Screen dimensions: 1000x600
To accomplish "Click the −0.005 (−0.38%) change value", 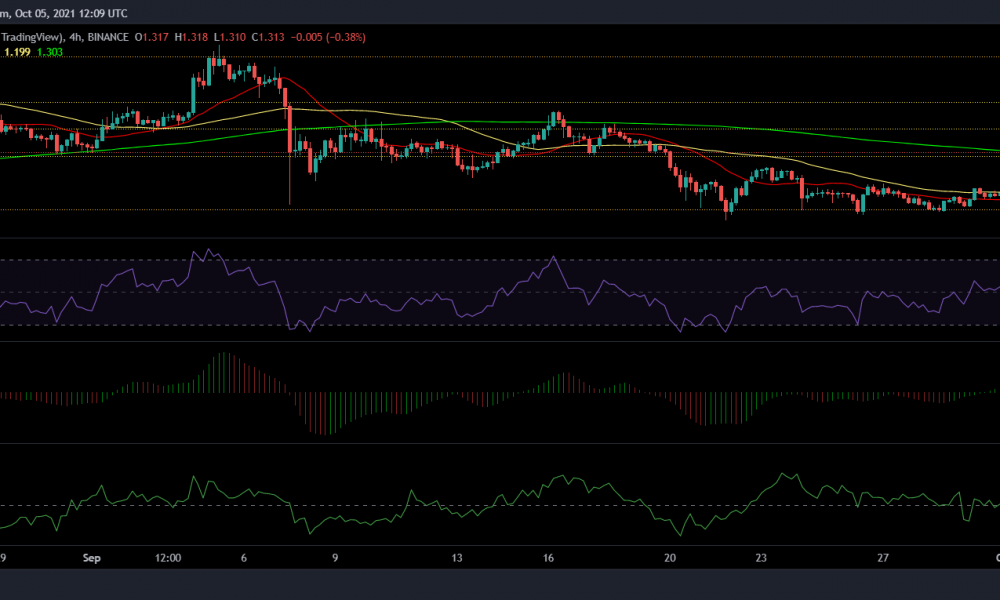I will coord(328,37).
